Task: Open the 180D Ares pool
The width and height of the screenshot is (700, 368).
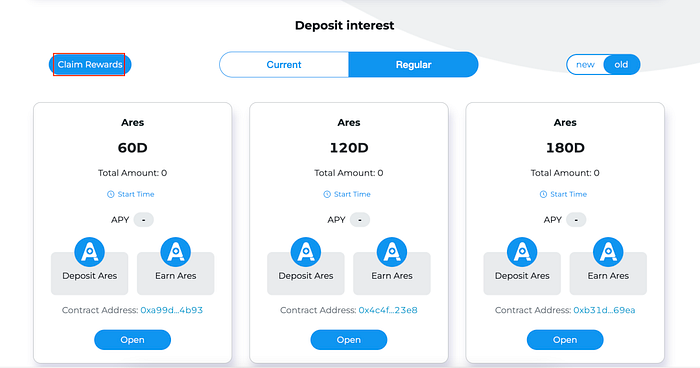Action: pos(565,340)
